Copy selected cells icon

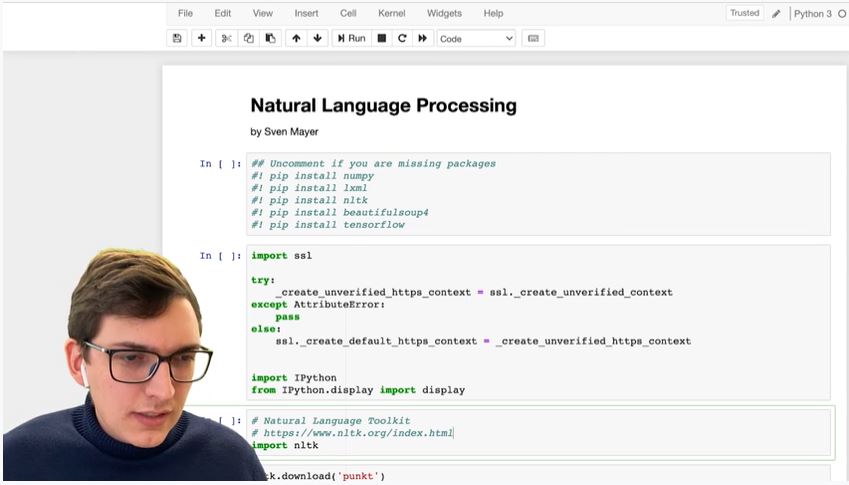tap(248, 38)
